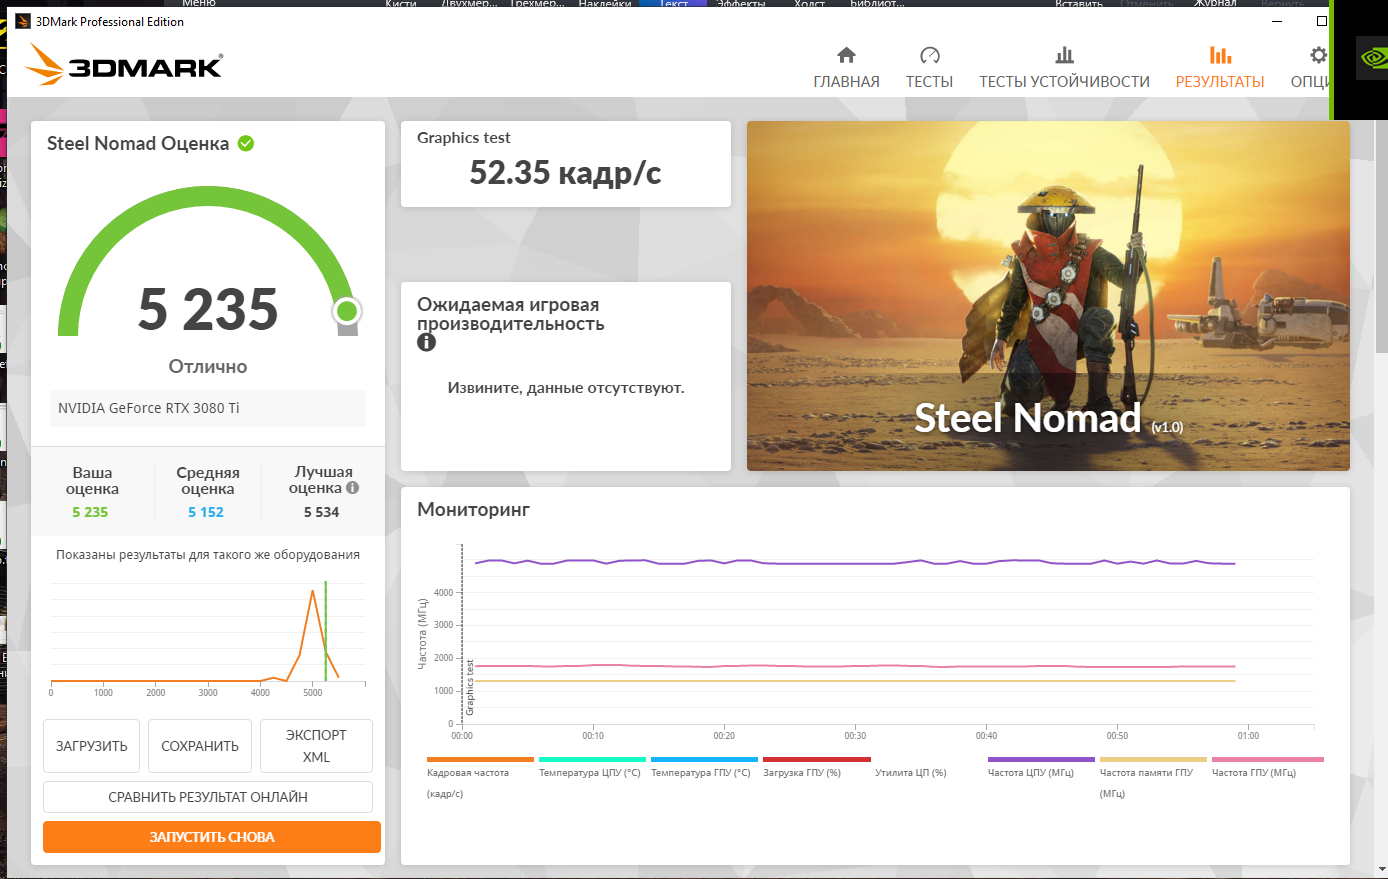The width and height of the screenshot is (1388, 879).
Task: Click СРАВНИТЬ РЕЗУЛЬТАТ ОНЛАЙН button
Action: coord(208,797)
